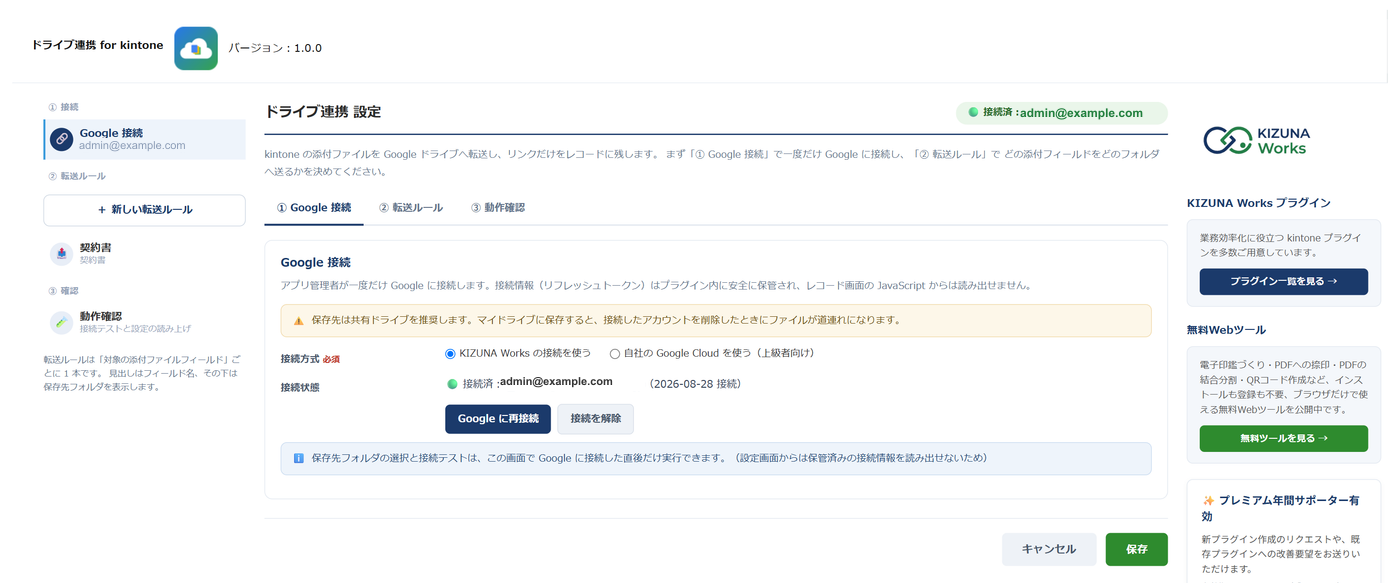Click the 接続方式 必須 label
This screenshot has width=1400, height=583.
pyautogui.click(x=310, y=358)
